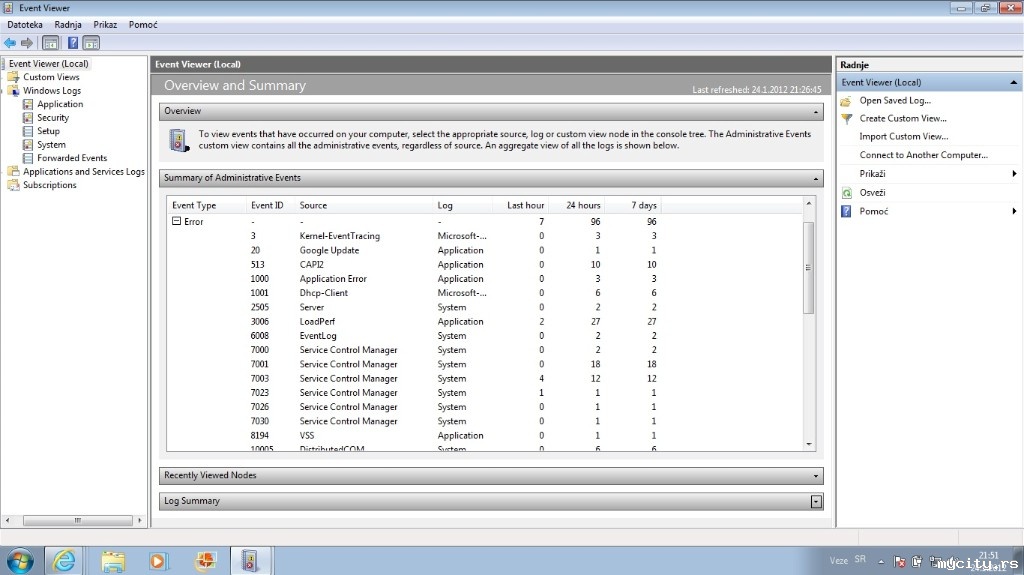Click the Security log icon in tree
Screen dimensions: 1024x575
(27, 118)
